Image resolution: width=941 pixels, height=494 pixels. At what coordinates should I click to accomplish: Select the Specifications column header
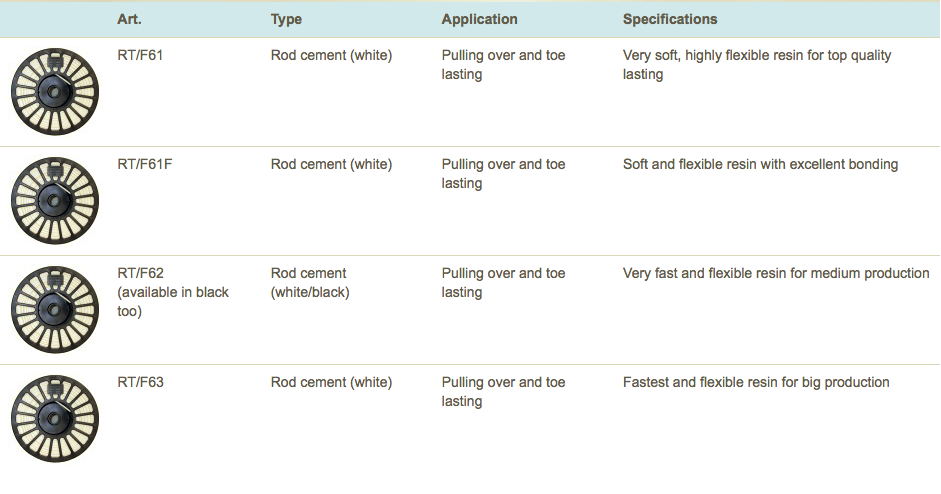click(670, 19)
